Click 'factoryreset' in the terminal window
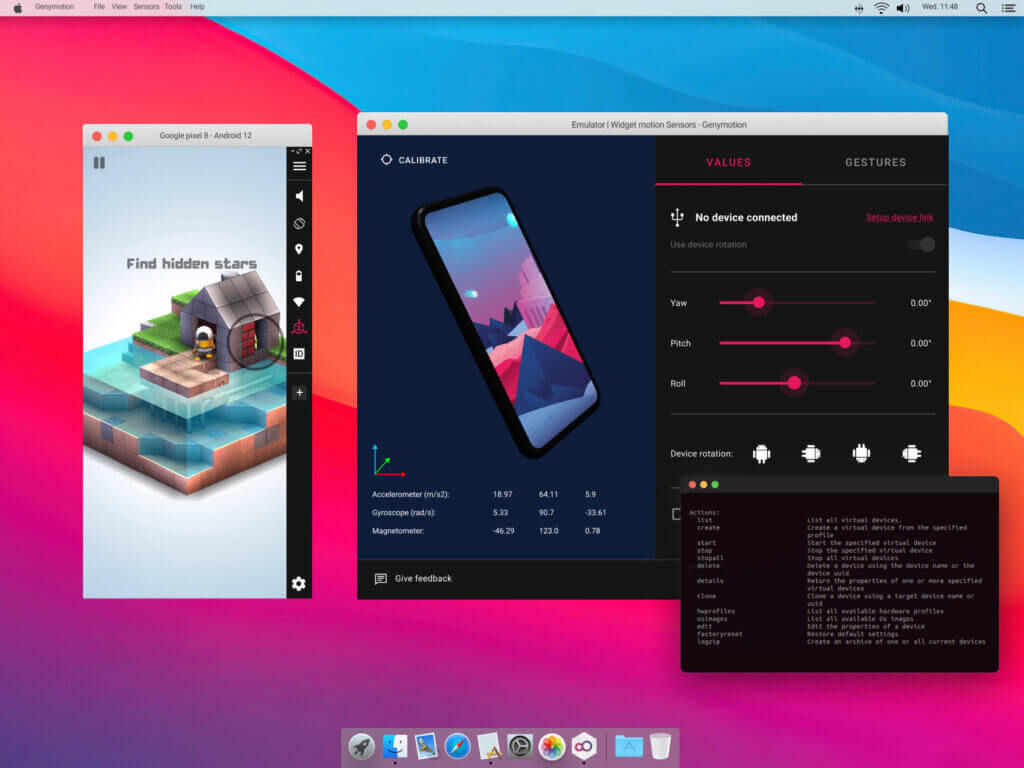The image size is (1024, 768). [719, 634]
